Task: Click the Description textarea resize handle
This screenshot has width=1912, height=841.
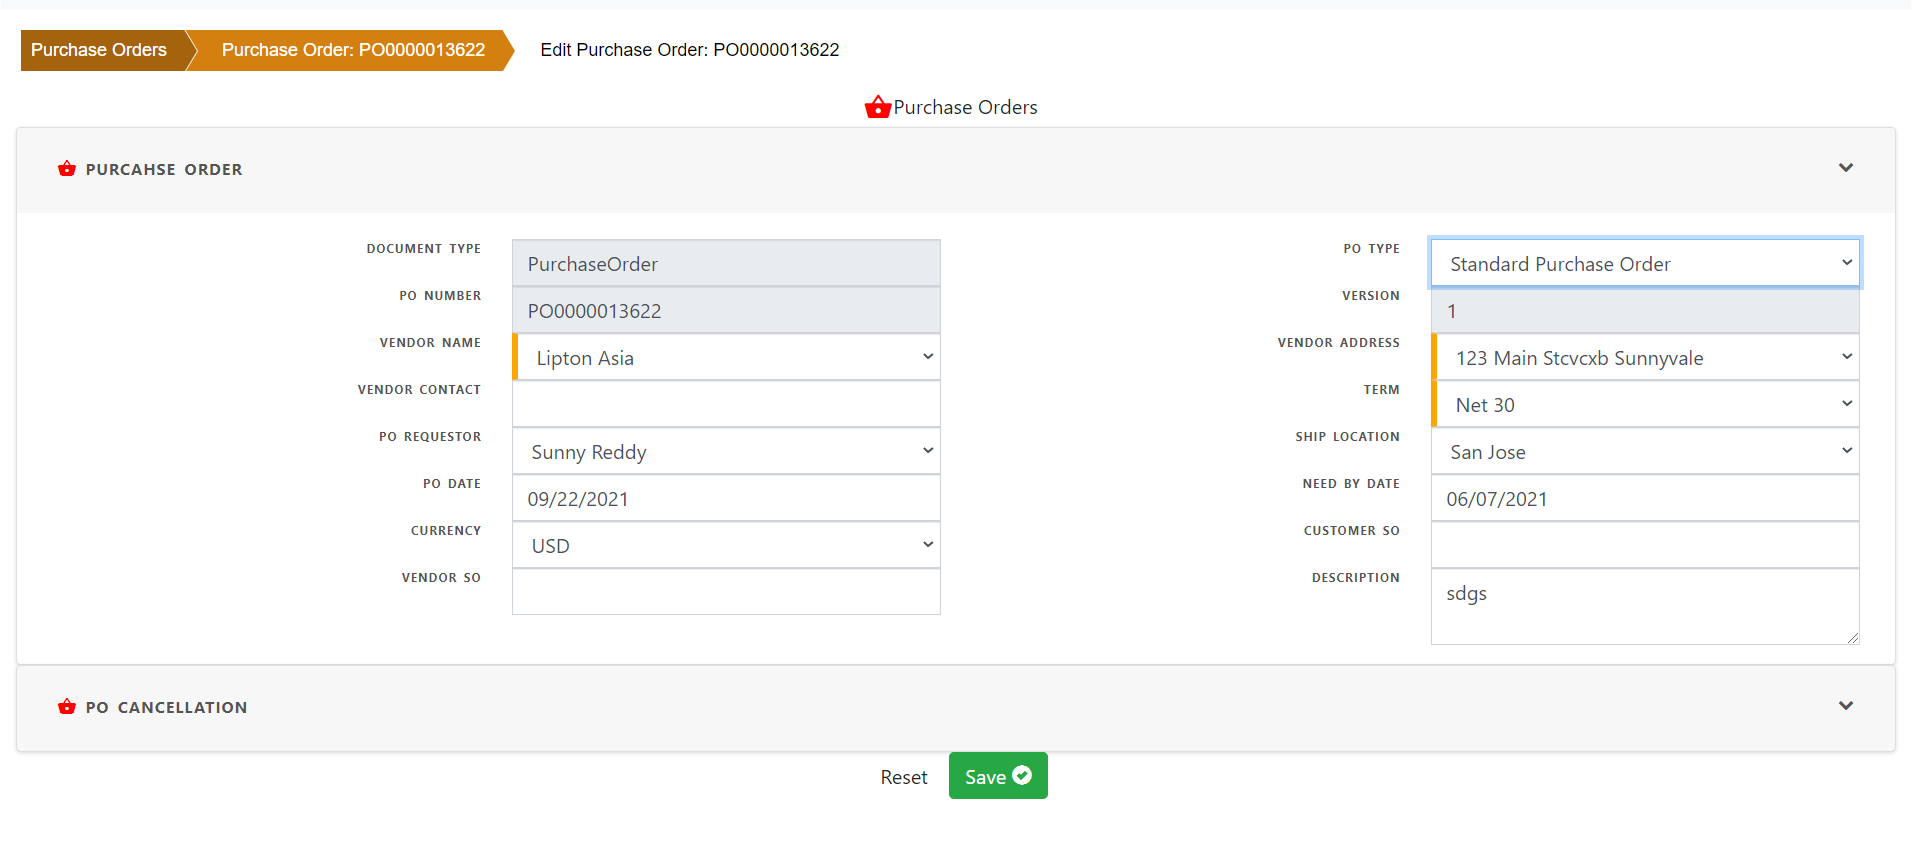Action: [1852, 637]
